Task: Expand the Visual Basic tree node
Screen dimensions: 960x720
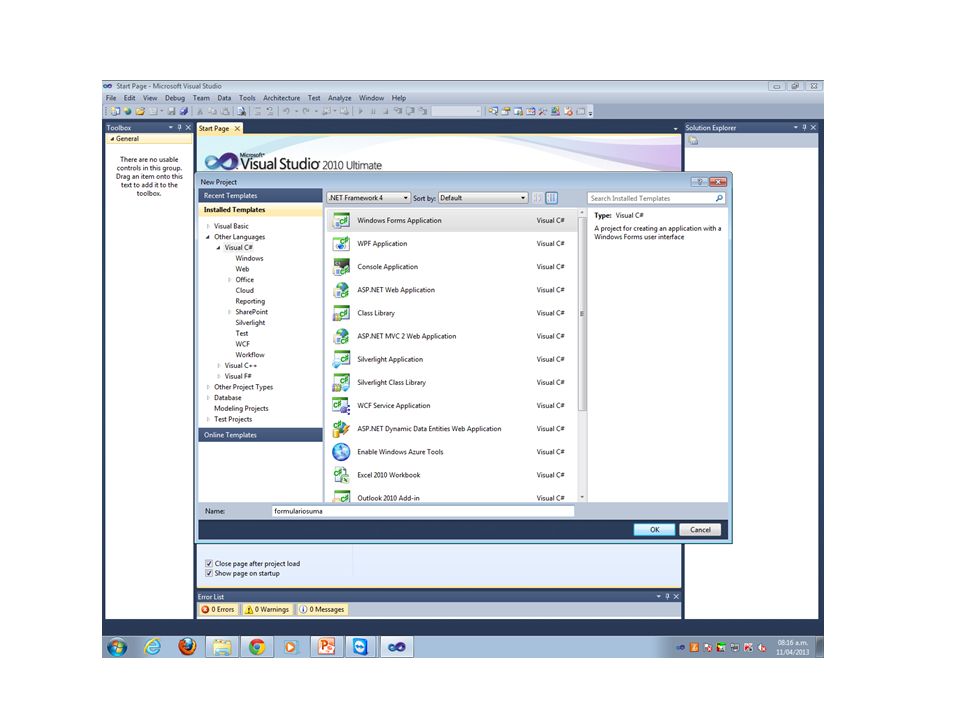Action: coord(208,226)
